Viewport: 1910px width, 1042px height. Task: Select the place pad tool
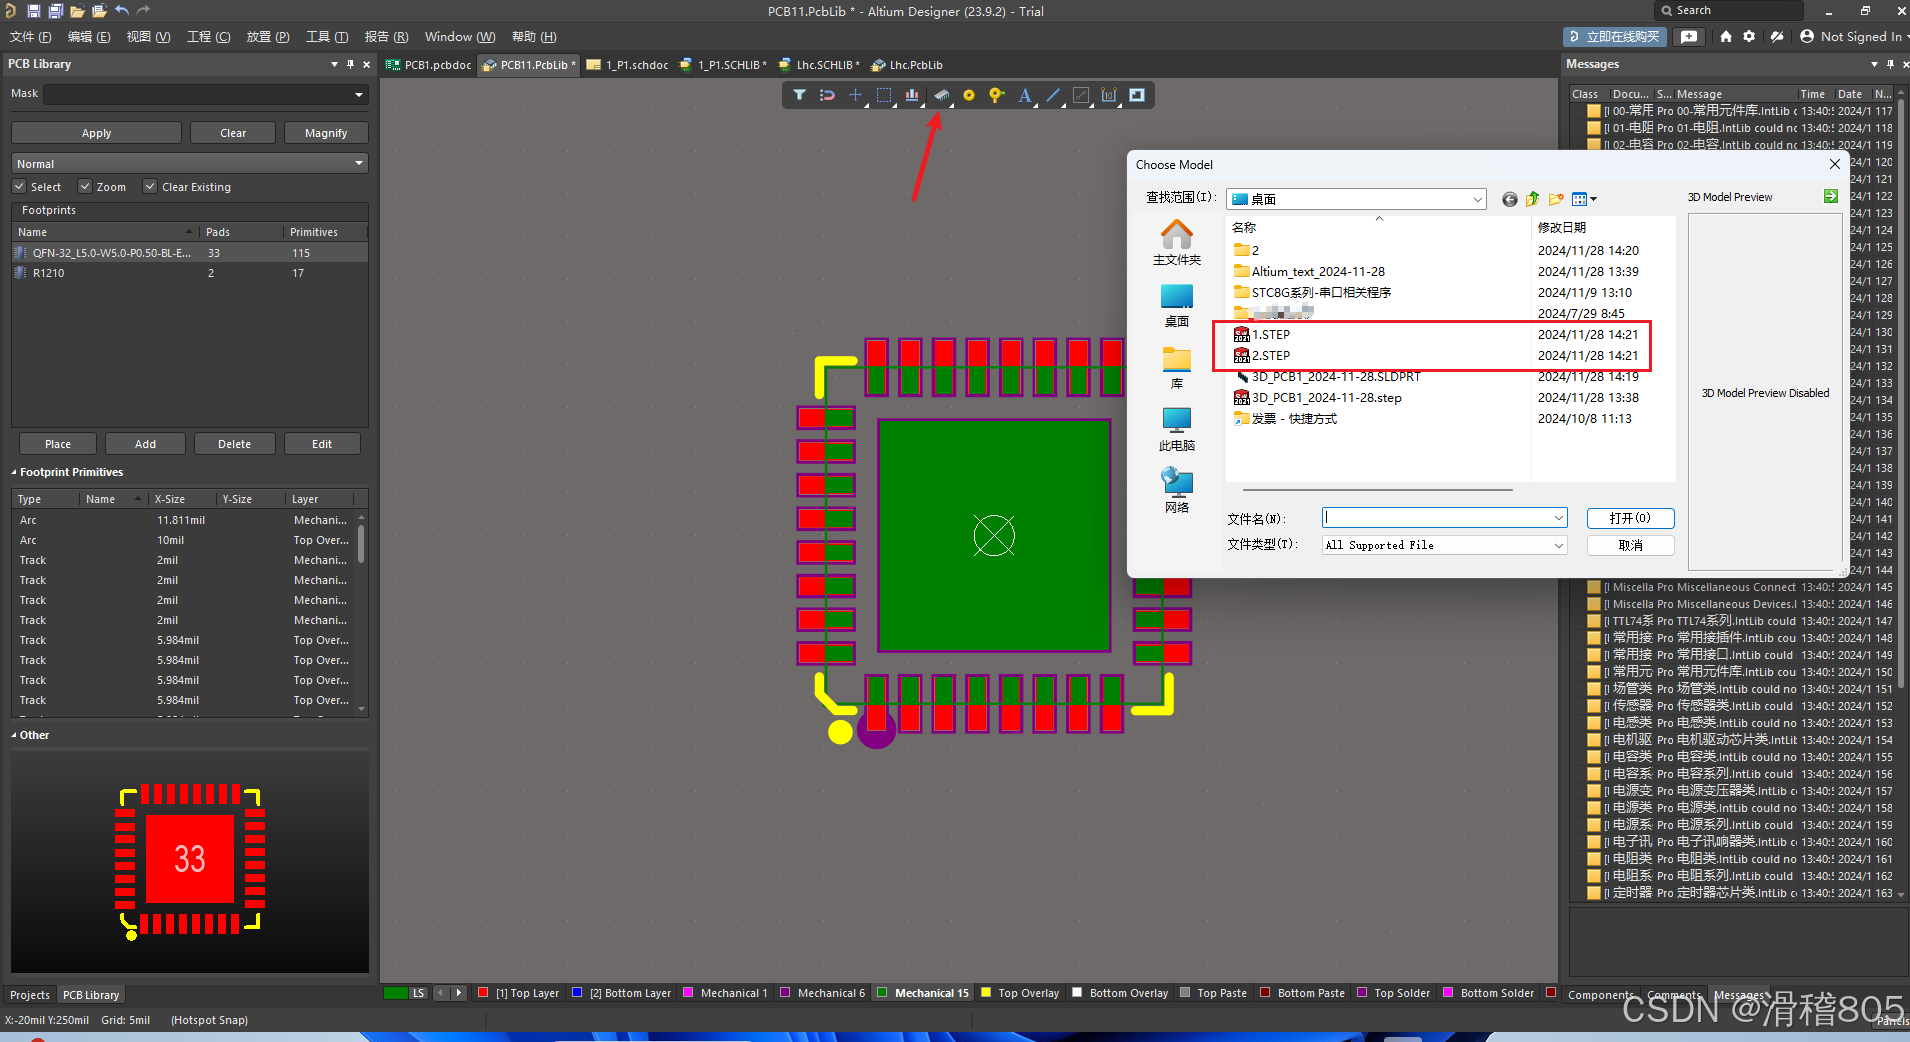pyautogui.click(x=969, y=95)
